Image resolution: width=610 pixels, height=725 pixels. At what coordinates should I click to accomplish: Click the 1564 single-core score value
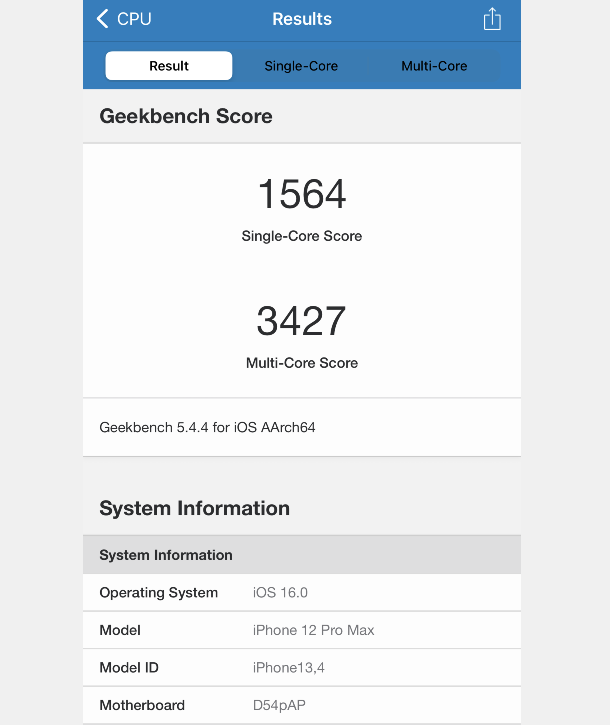pyautogui.click(x=302, y=194)
